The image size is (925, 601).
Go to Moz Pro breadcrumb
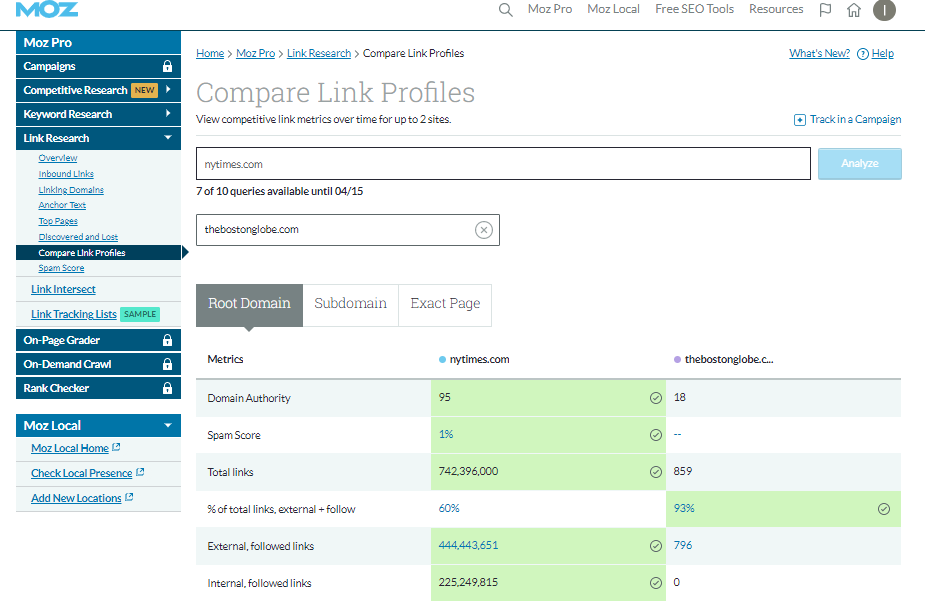255,53
